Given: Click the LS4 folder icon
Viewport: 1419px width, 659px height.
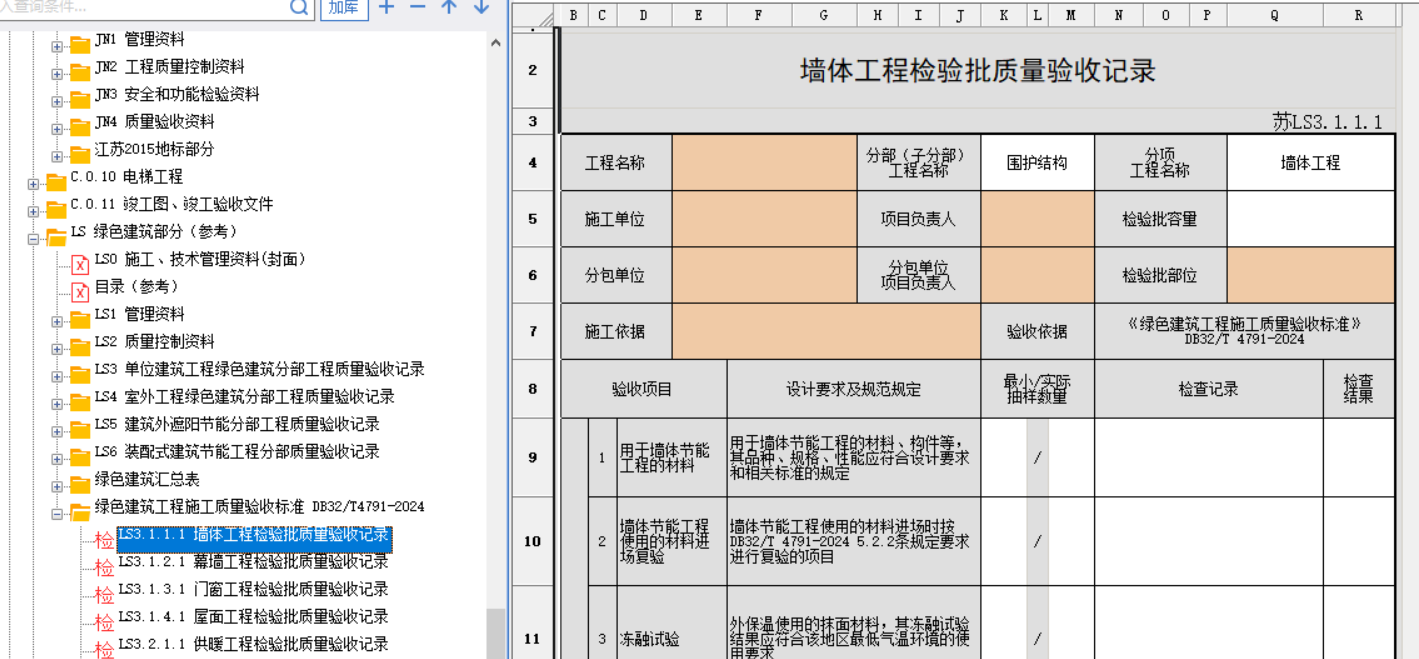Looking at the screenshot, I should [x=80, y=402].
